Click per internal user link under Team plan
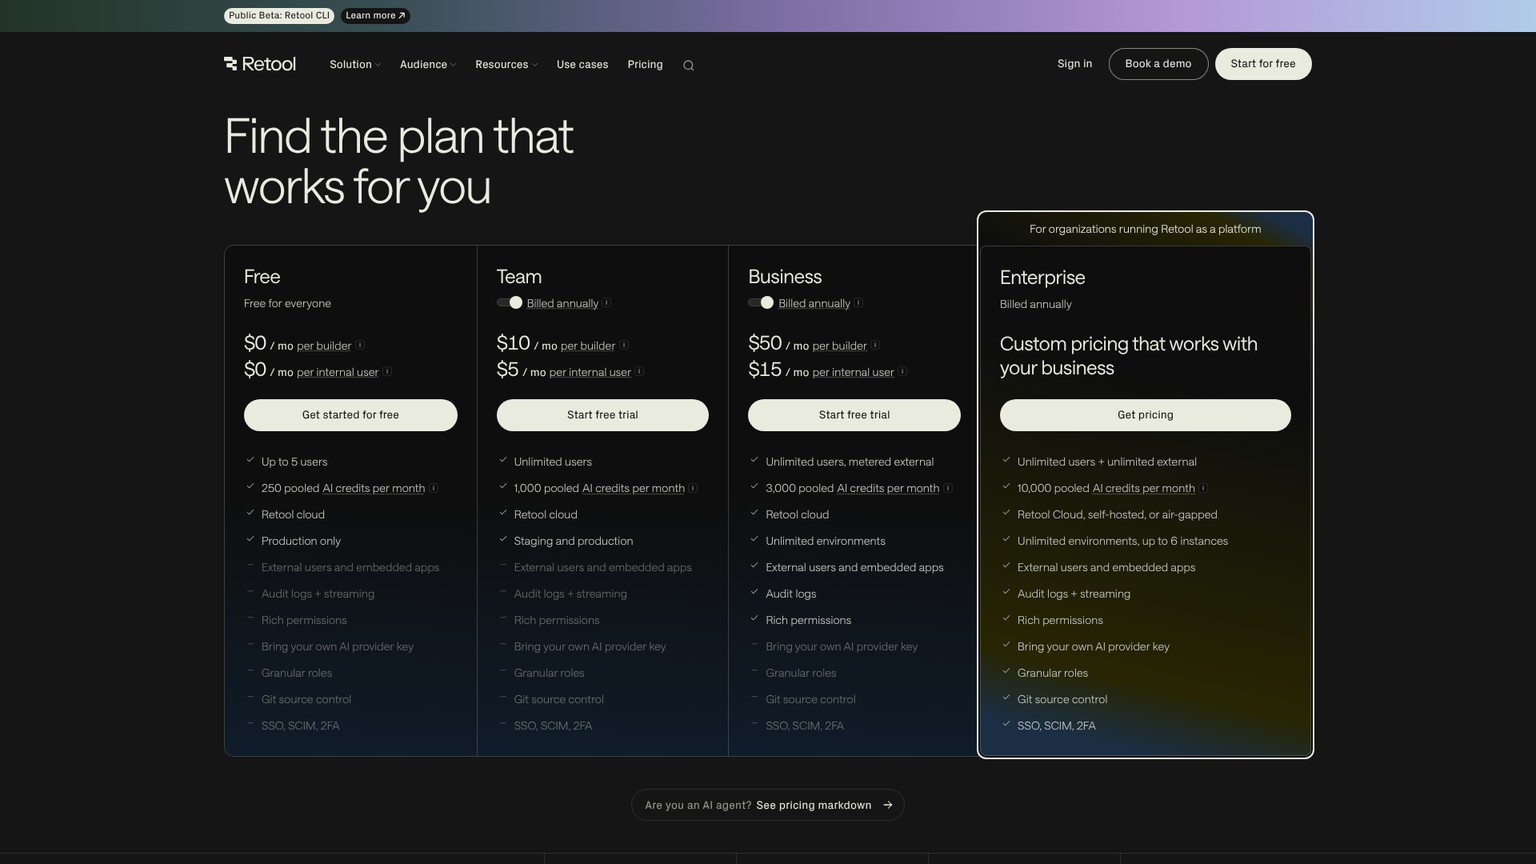 590,372
